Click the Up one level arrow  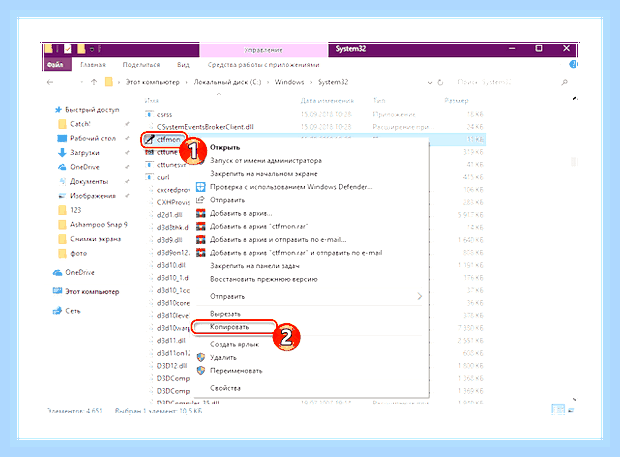[x=94, y=82]
